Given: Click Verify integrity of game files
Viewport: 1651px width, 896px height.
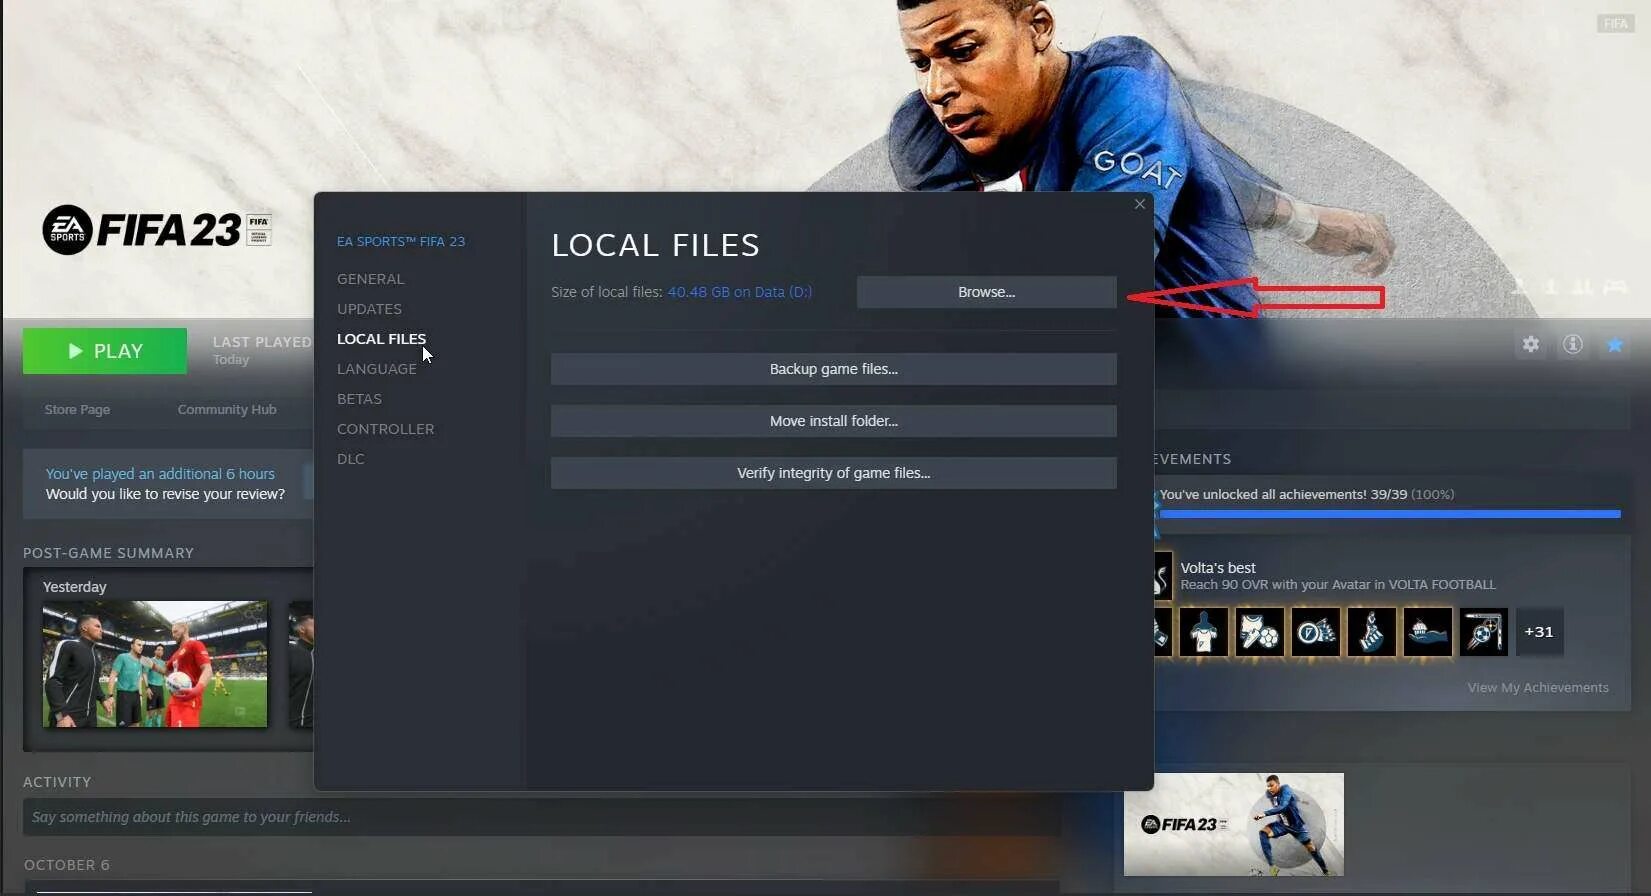Looking at the screenshot, I should point(833,473).
